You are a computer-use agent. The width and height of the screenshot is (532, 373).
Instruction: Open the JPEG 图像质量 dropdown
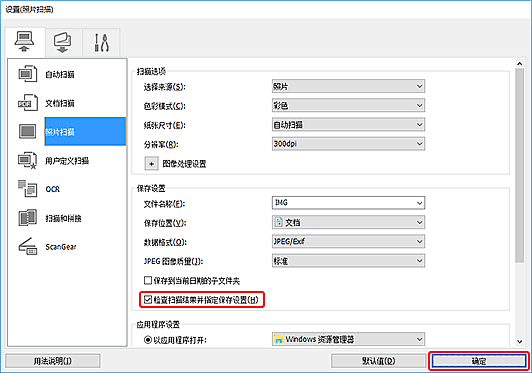pos(348,261)
